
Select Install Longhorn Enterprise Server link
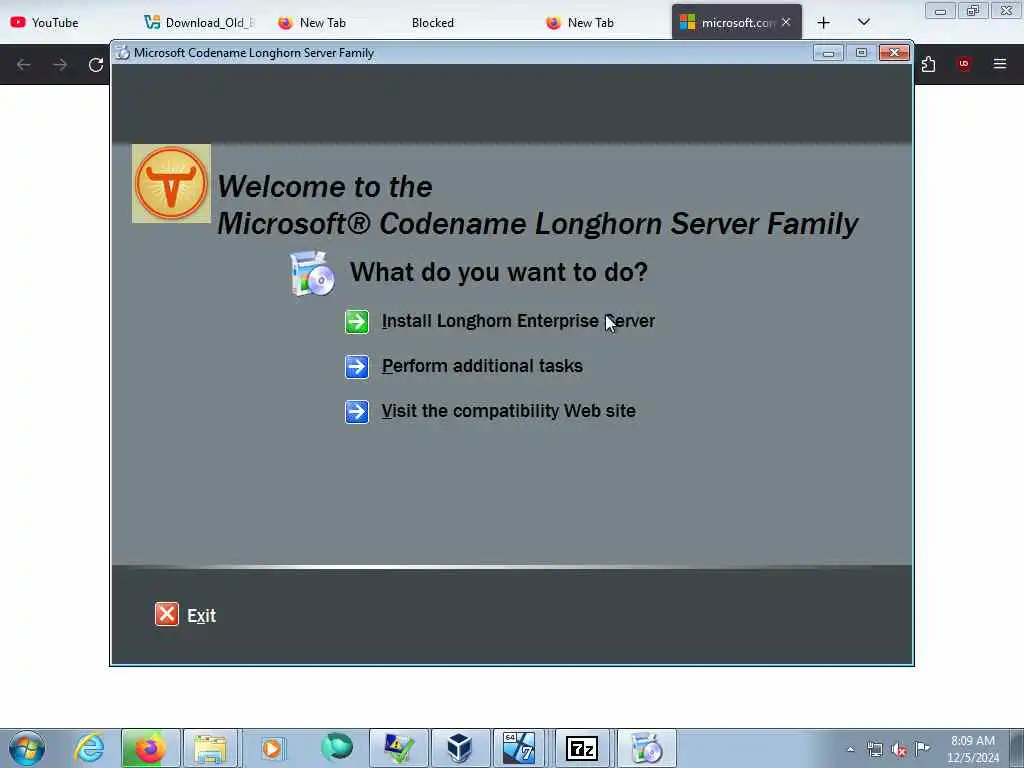(x=518, y=321)
